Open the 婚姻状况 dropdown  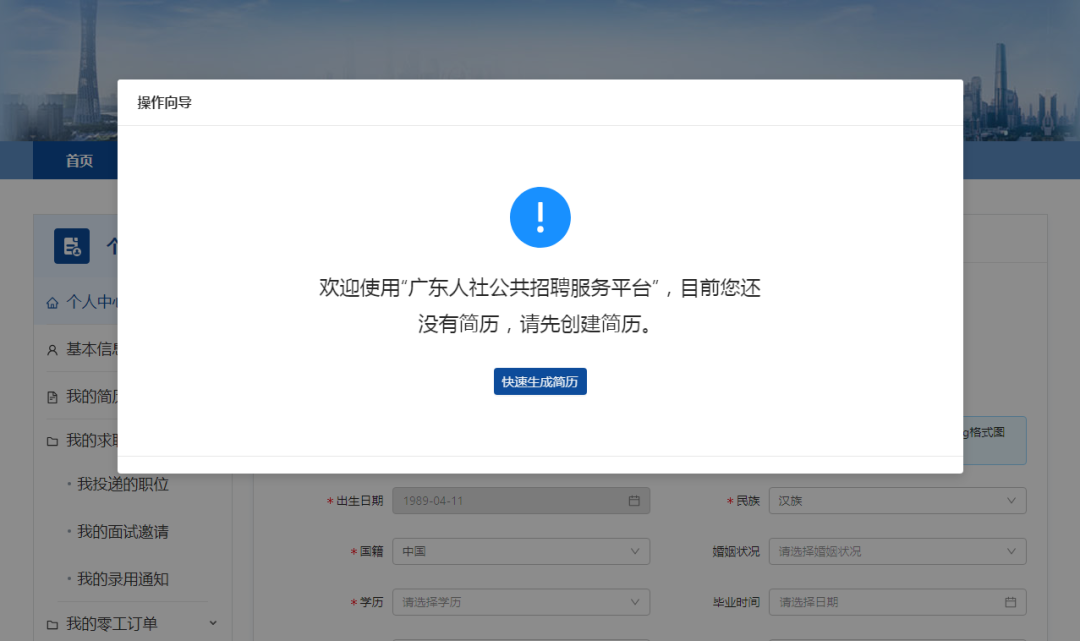point(897,551)
